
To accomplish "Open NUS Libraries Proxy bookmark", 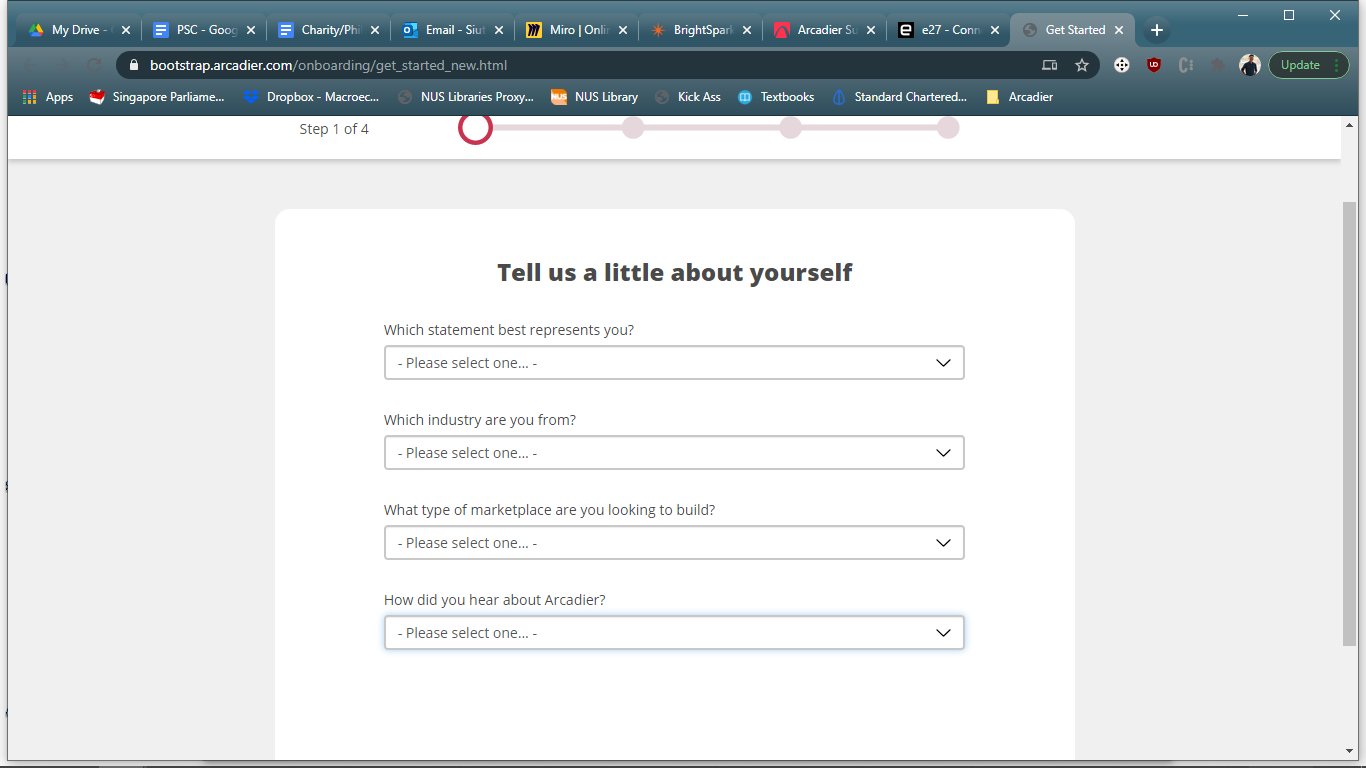I will pyautogui.click(x=466, y=97).
